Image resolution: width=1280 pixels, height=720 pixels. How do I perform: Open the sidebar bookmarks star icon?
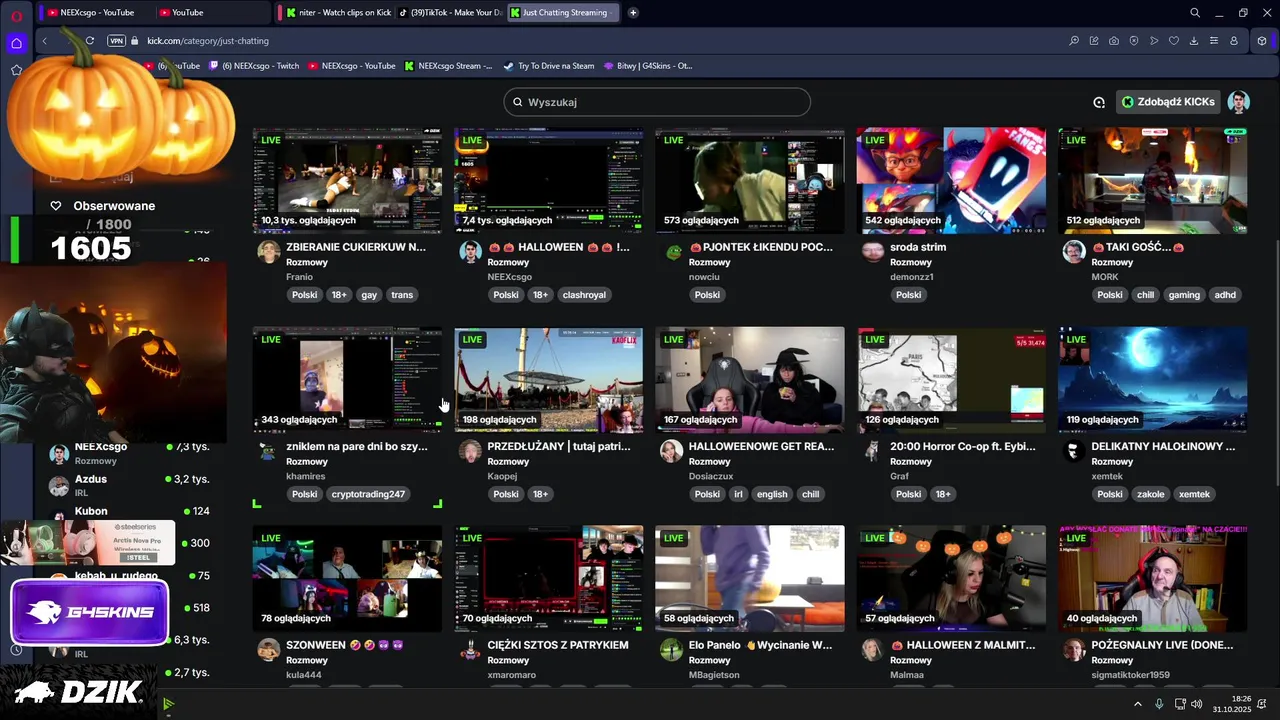coord(16,70)
